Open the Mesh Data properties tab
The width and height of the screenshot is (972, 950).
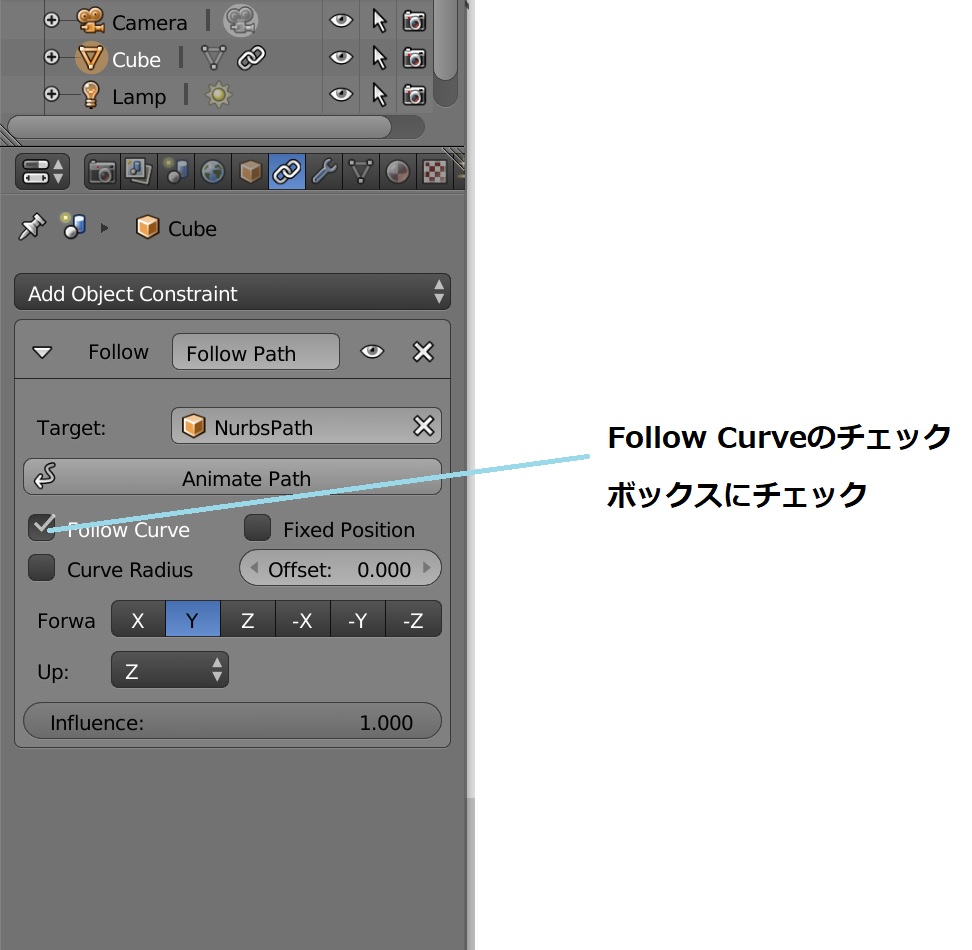pos(360,172)
